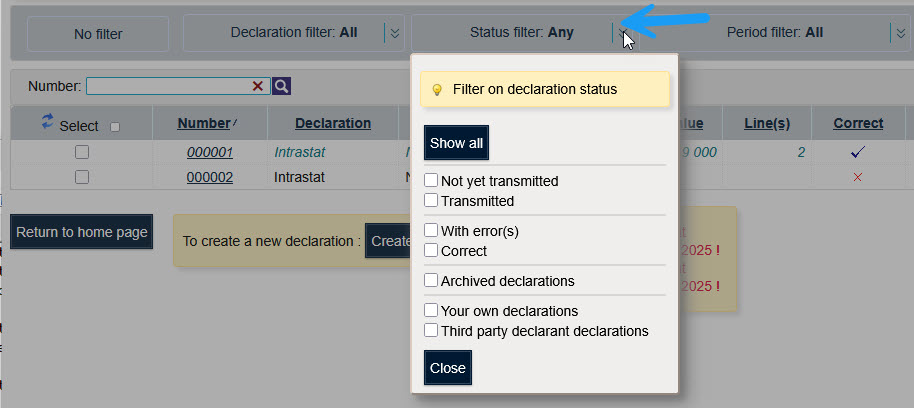Click the refresh arrows icon beside Select
Image resolution: width=914 pixels, height=408 pixels.
tap(47, 122)
